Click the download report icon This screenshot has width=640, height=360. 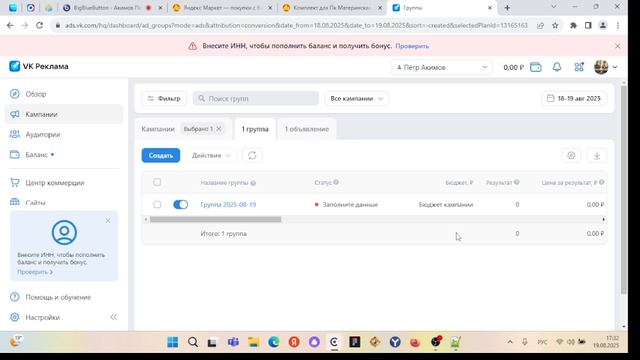point(597,156)
